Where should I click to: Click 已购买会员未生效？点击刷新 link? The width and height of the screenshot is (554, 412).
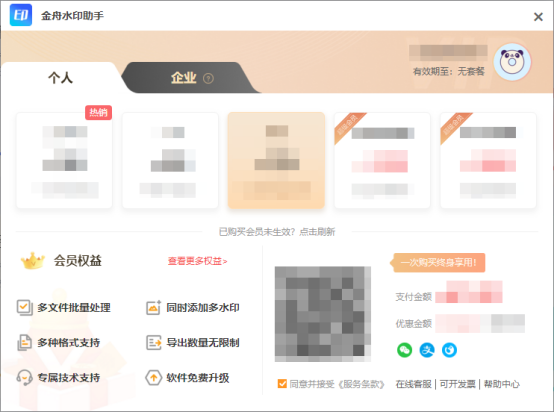[277, 232]
